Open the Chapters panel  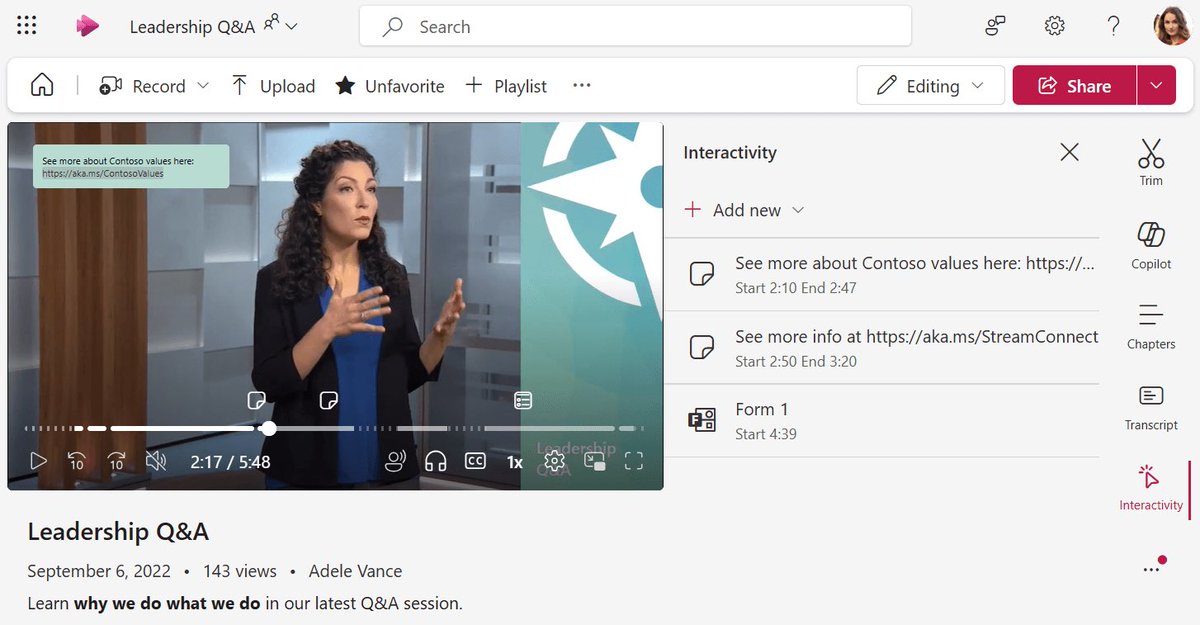(x=1151, y=326)
